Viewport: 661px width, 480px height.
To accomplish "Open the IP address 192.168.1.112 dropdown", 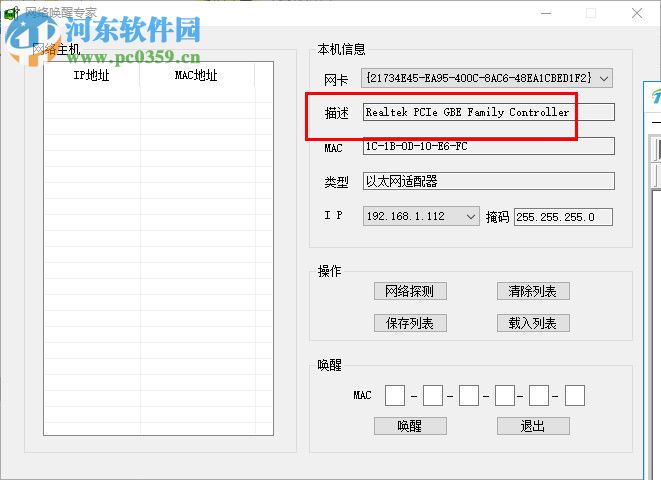I will point(421,217).
